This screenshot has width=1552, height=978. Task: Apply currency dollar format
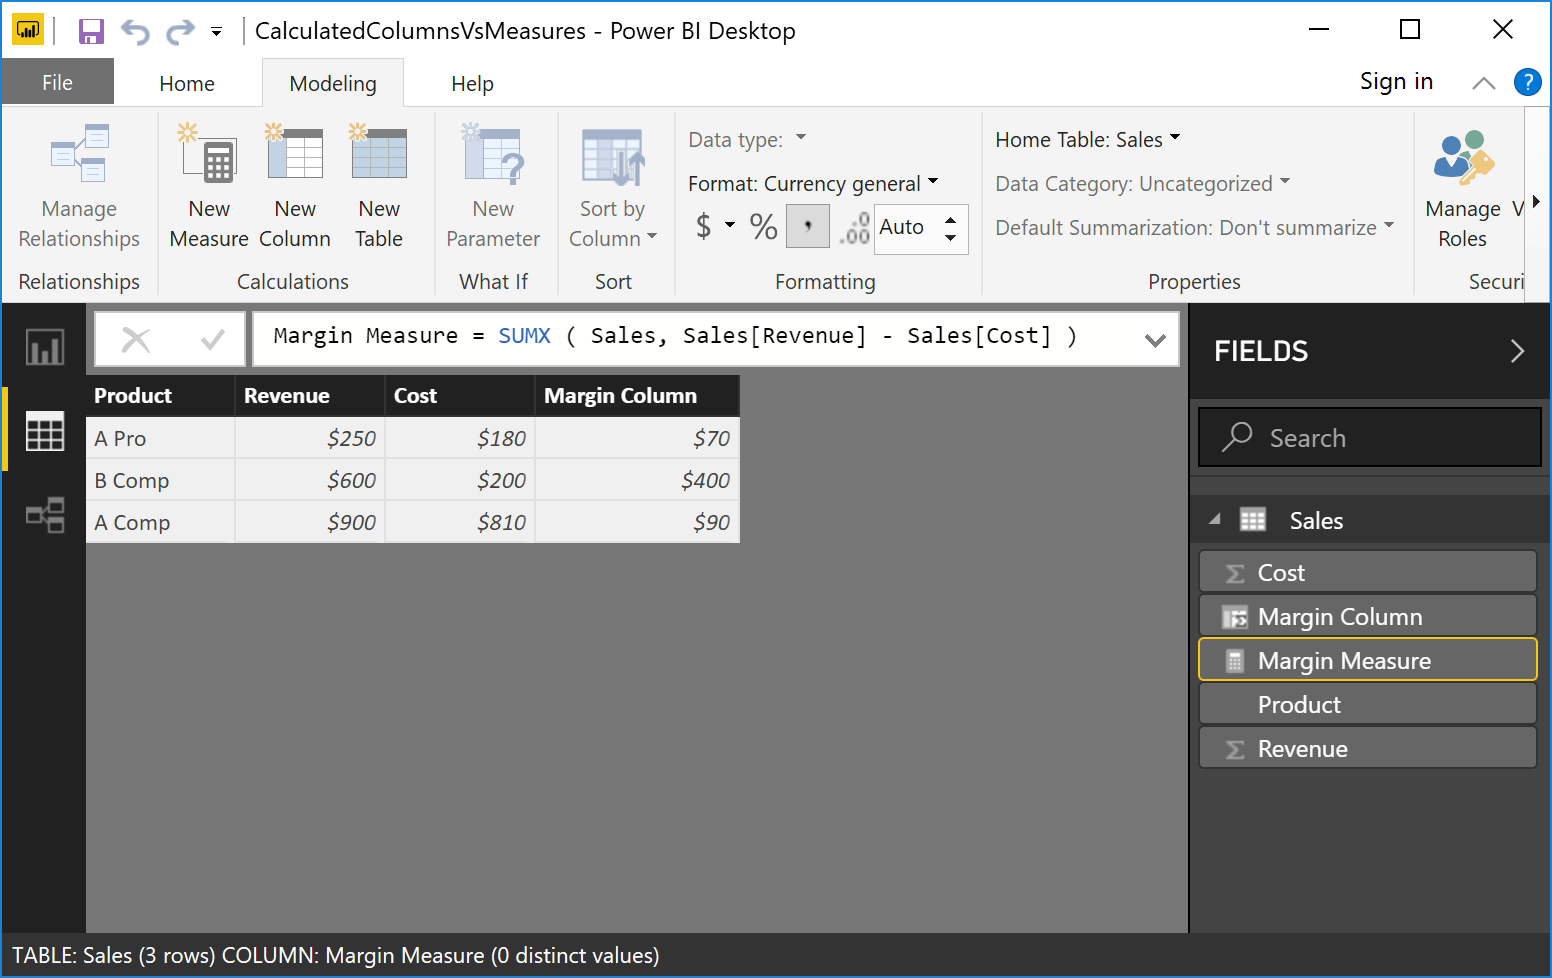pyautogui.click(x=704, y=227)
